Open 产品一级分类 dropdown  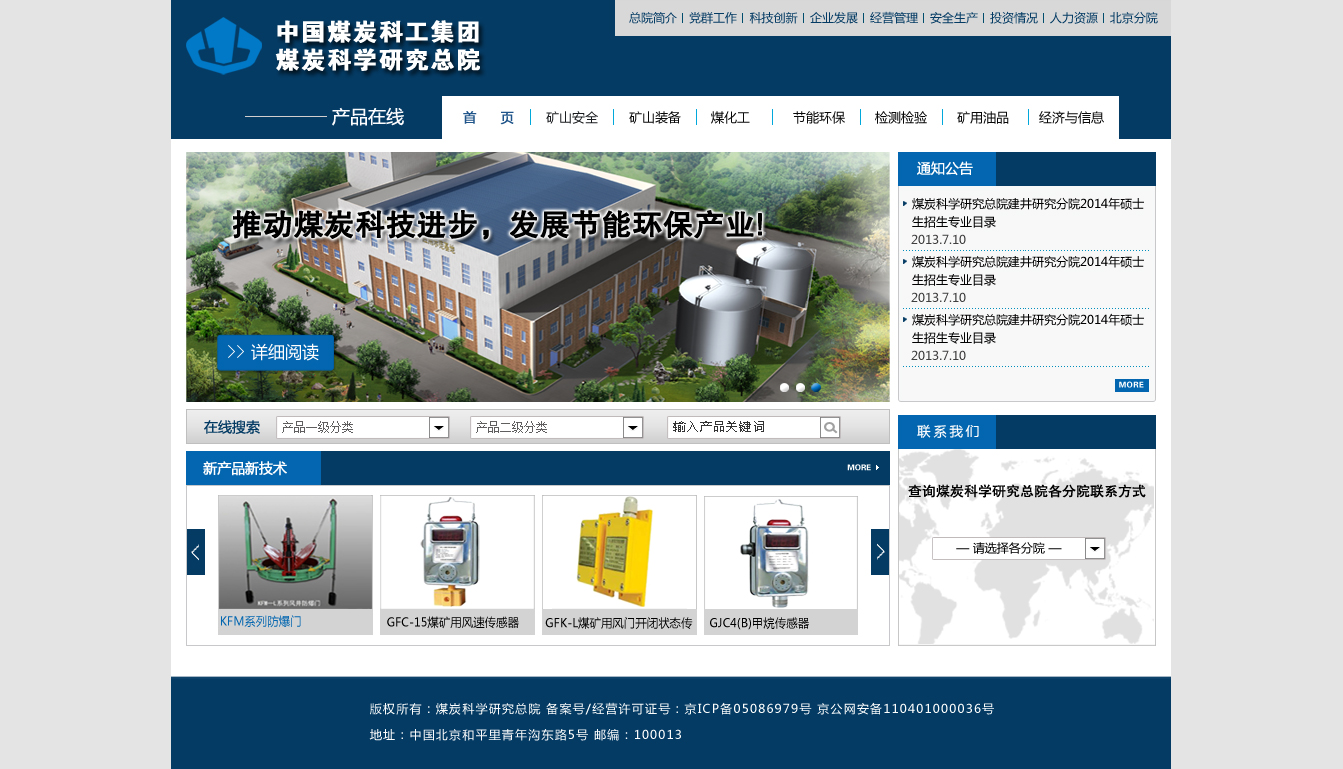pos(363,428)
